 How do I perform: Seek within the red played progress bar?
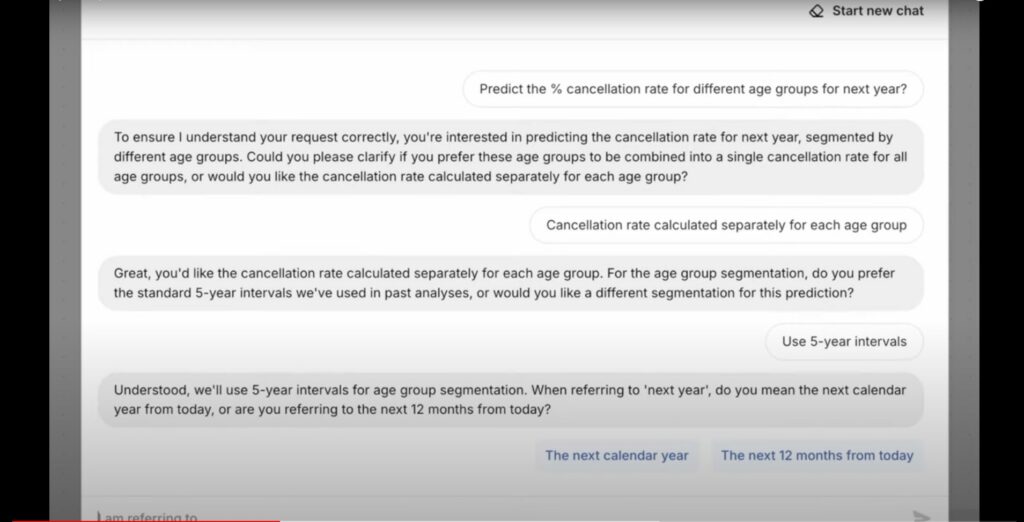(146, 520)
